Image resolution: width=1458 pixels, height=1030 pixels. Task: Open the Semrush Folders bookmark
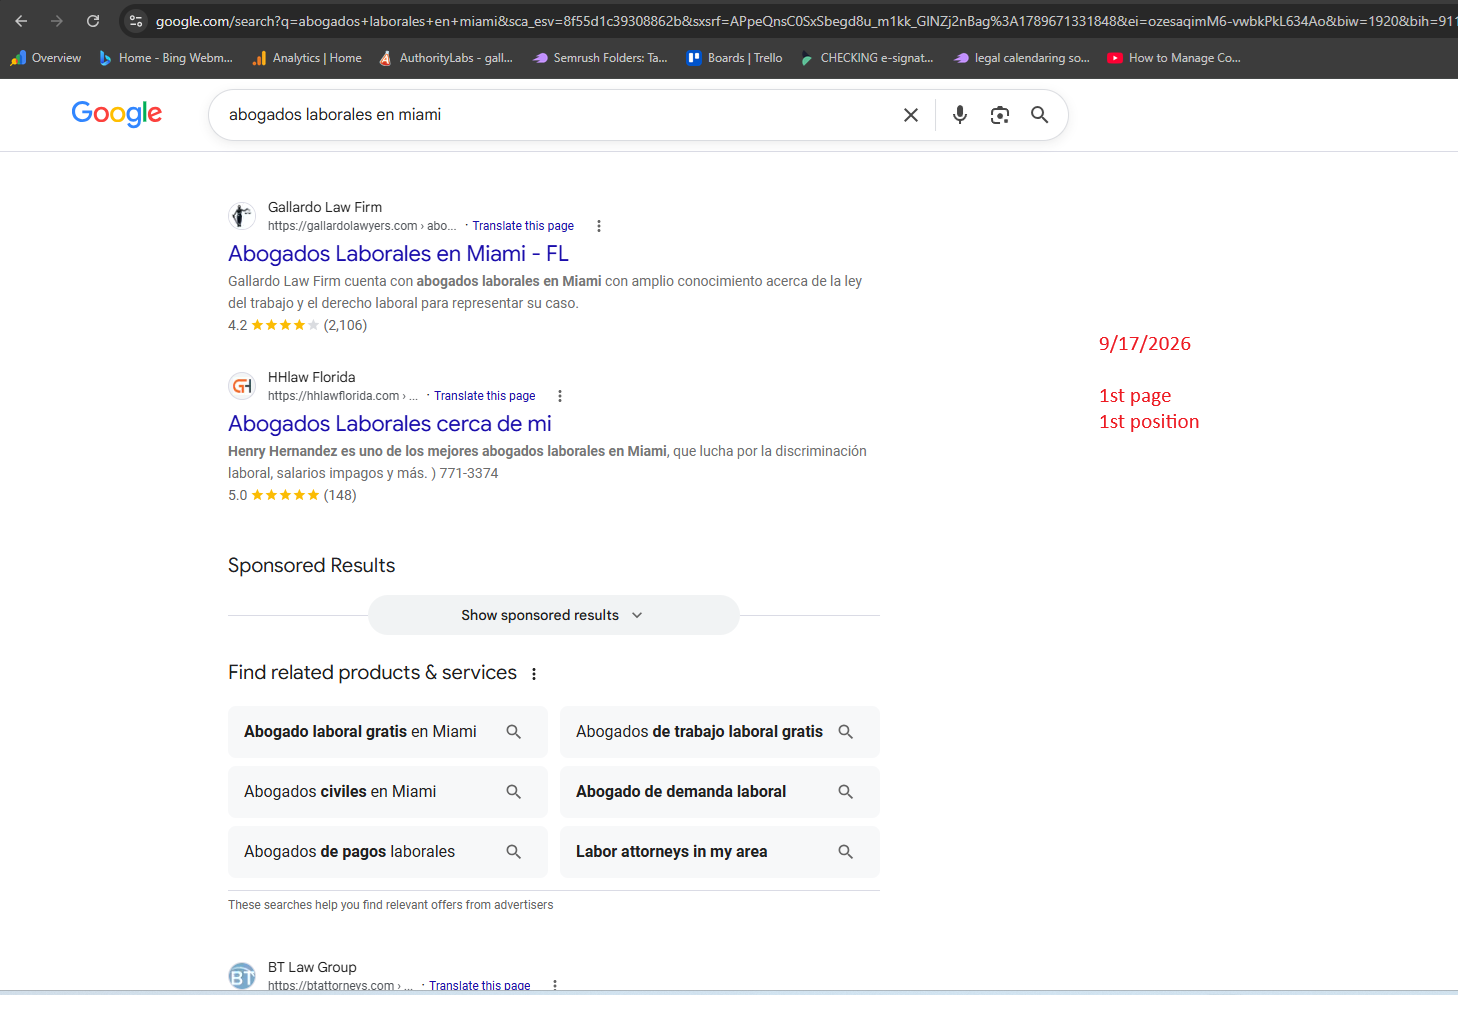click(600, 58)
